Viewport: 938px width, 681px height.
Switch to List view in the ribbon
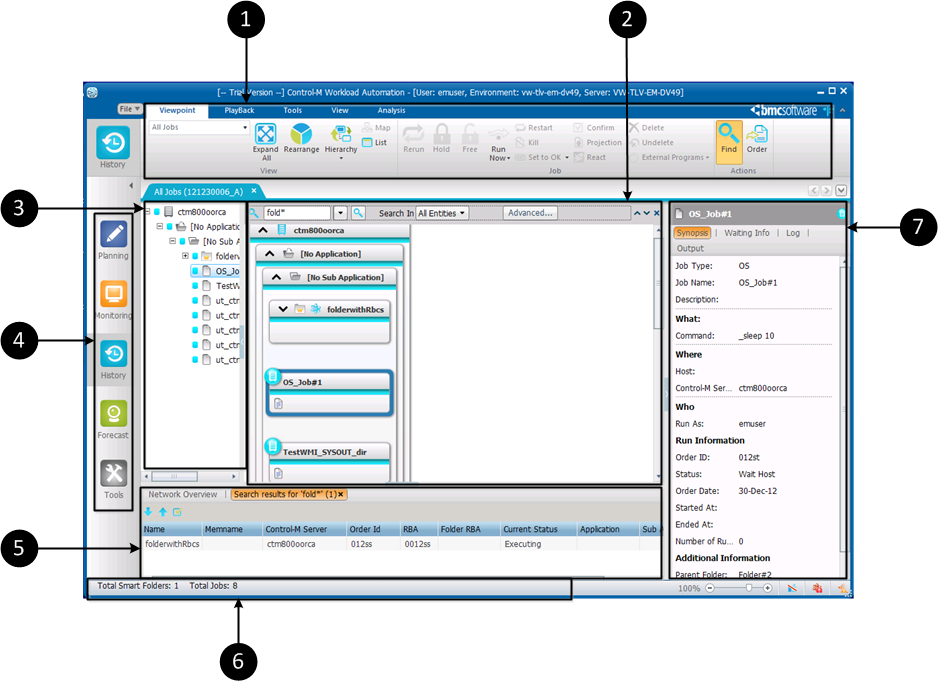pos(375,143)
